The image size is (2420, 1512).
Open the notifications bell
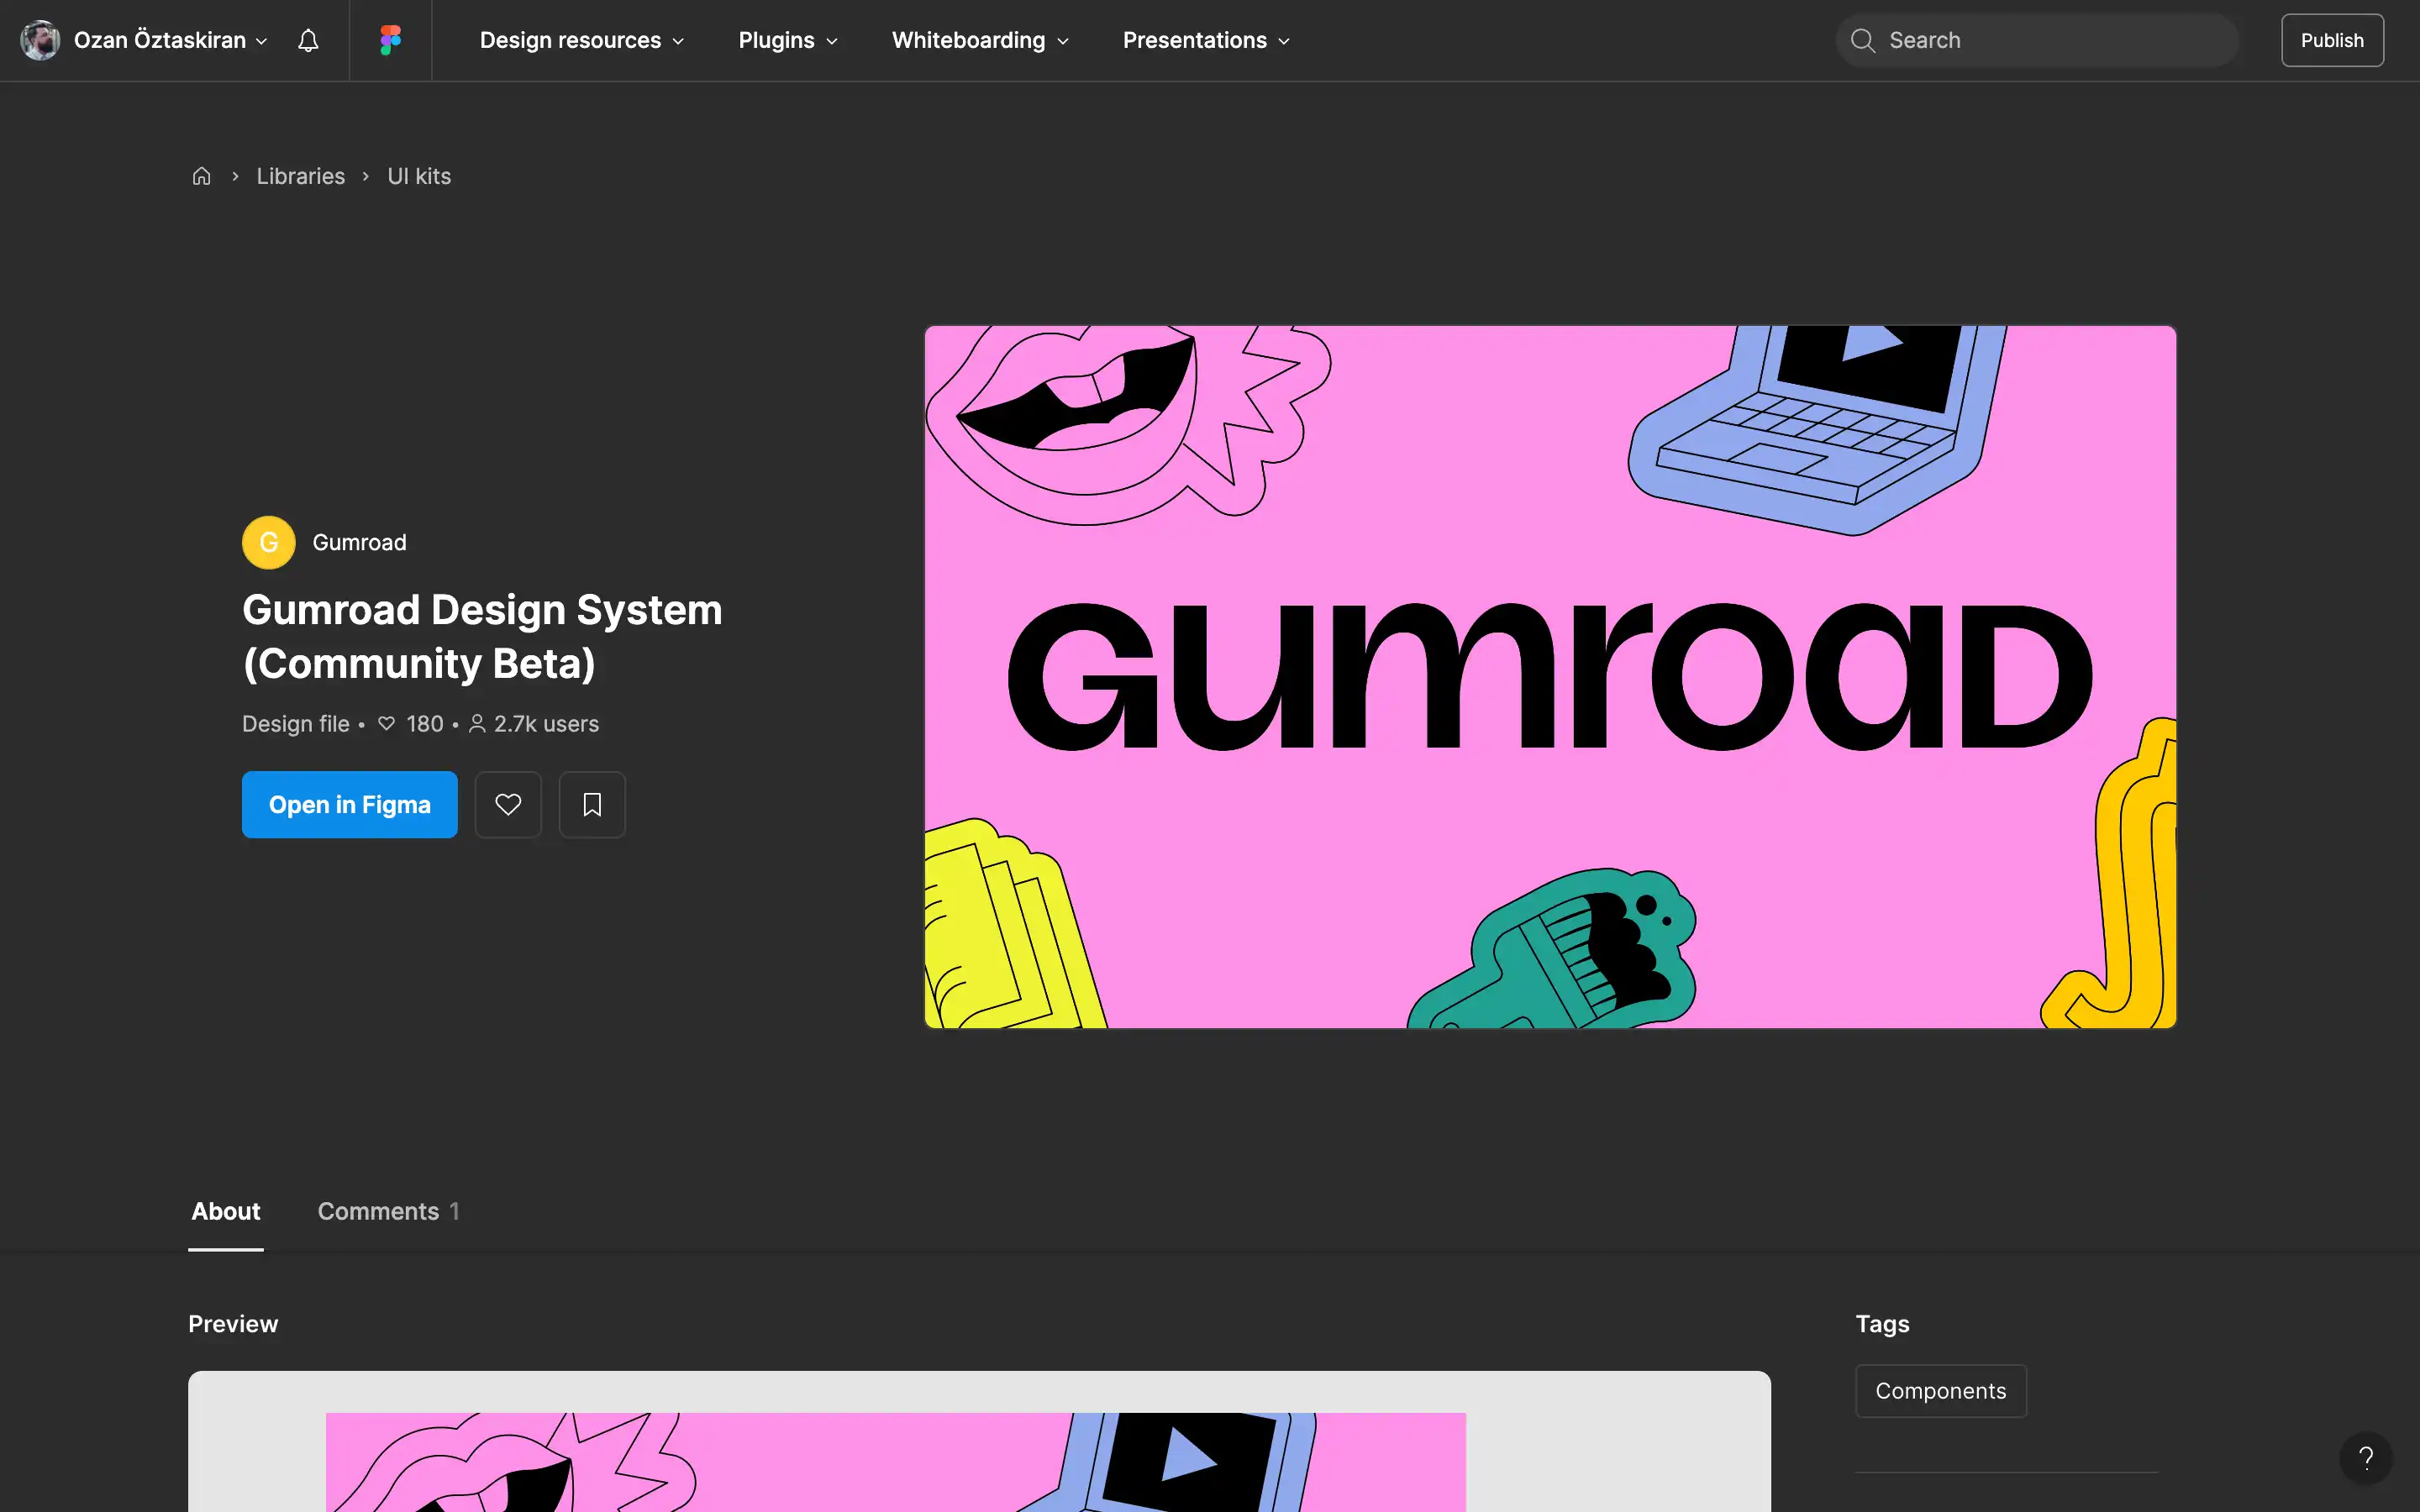click(x=308, y=40)
